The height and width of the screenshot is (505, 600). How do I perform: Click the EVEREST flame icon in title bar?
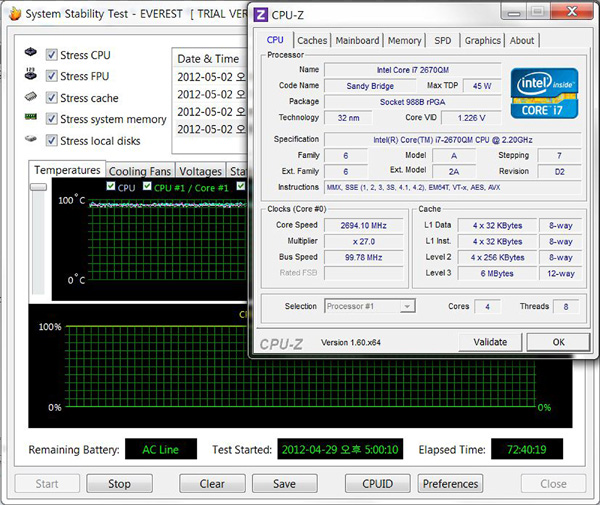pyautogui.click(x=15, y=13)
